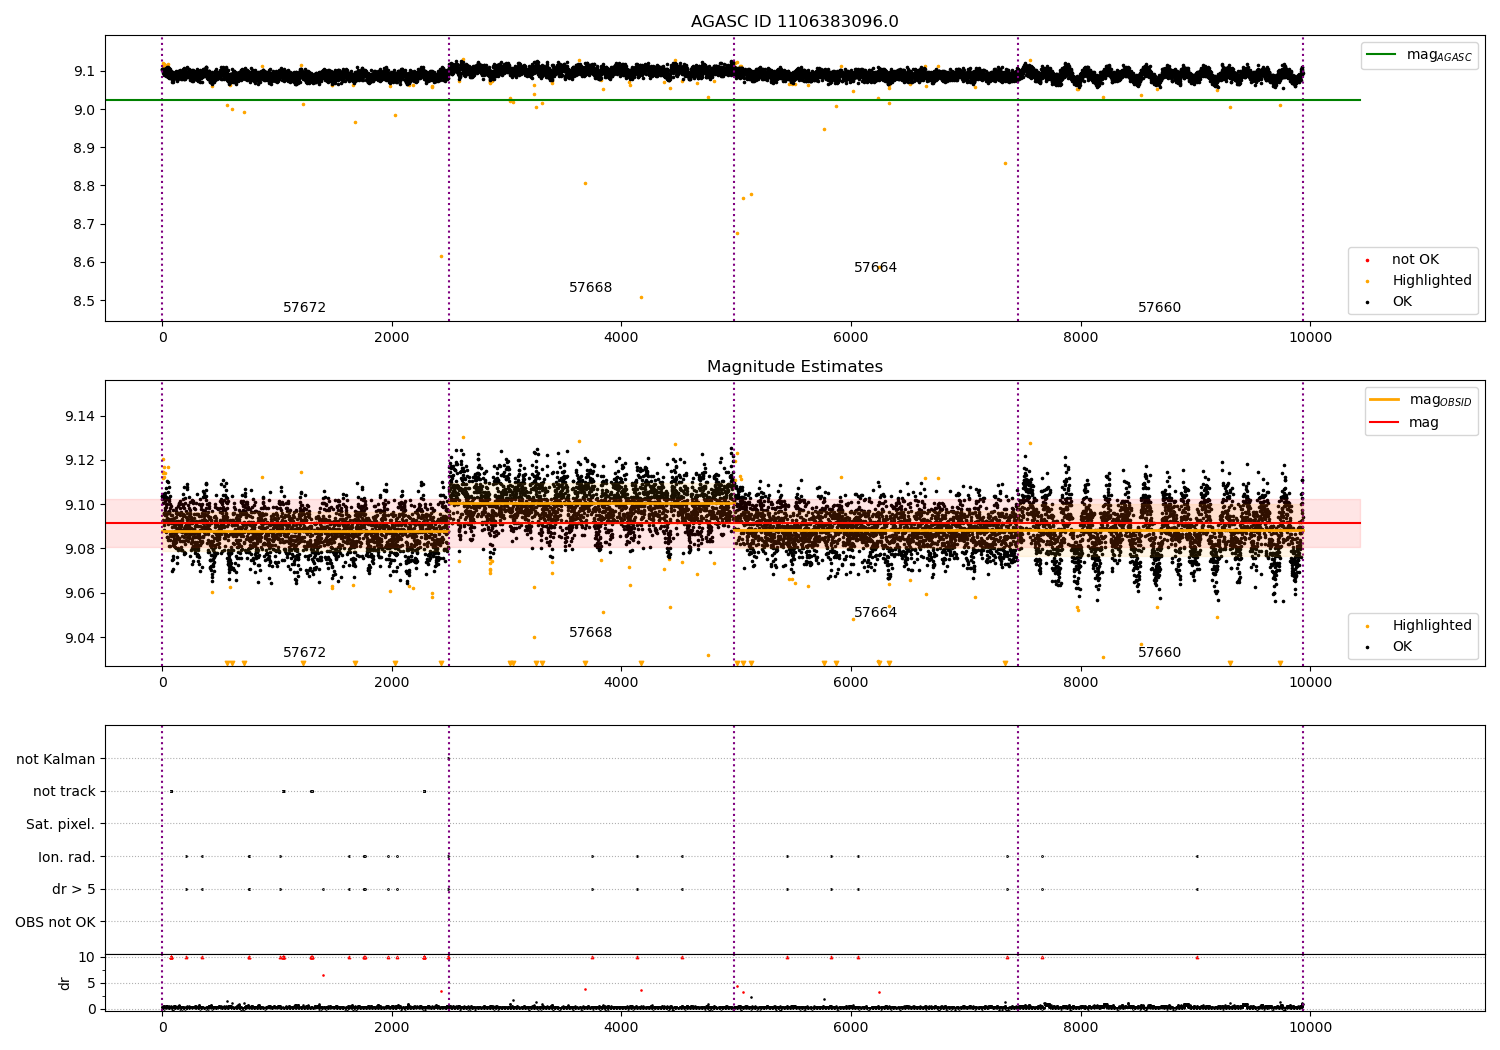This screenshot has width=1500, height=1050.
Task: Click y-axis tick 9.14 on the middle plot
Action: (78, 417)
